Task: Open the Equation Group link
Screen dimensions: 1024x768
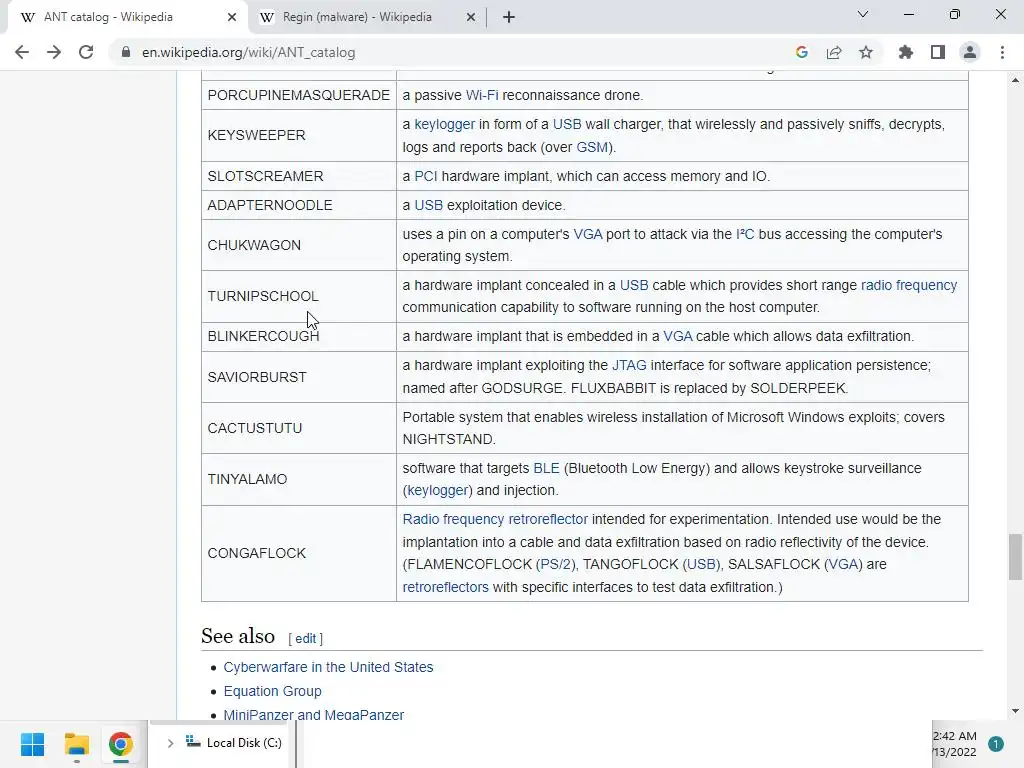Action: click(272, 691)
